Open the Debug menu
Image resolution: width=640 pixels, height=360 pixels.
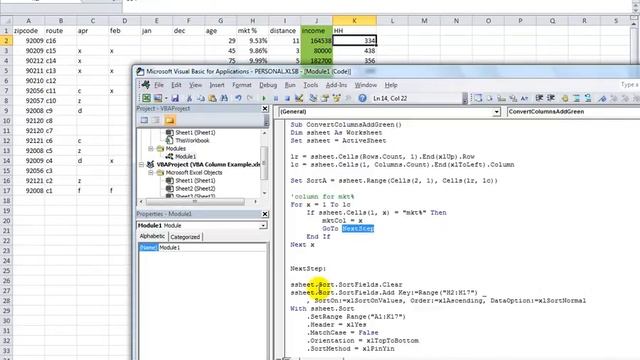click(268, 85)
